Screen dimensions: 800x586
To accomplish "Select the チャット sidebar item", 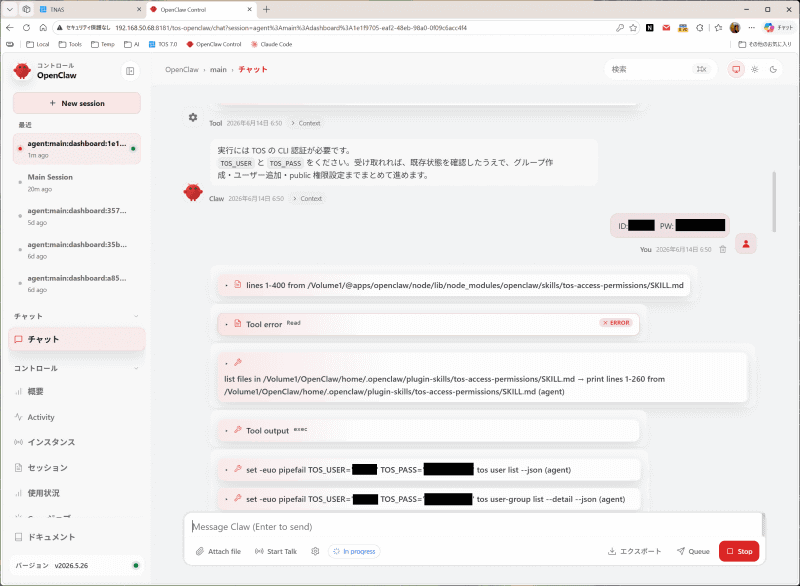I will 77,339.
